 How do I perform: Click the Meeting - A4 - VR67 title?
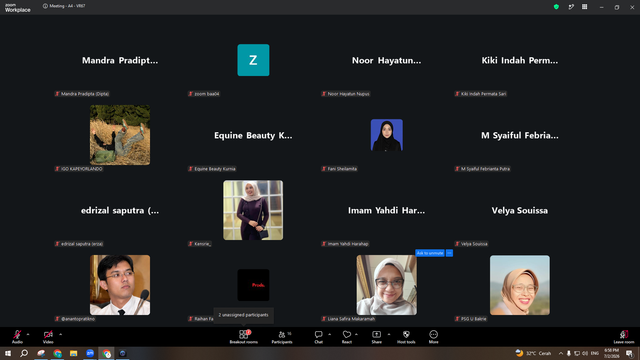(x=67, y=6)
